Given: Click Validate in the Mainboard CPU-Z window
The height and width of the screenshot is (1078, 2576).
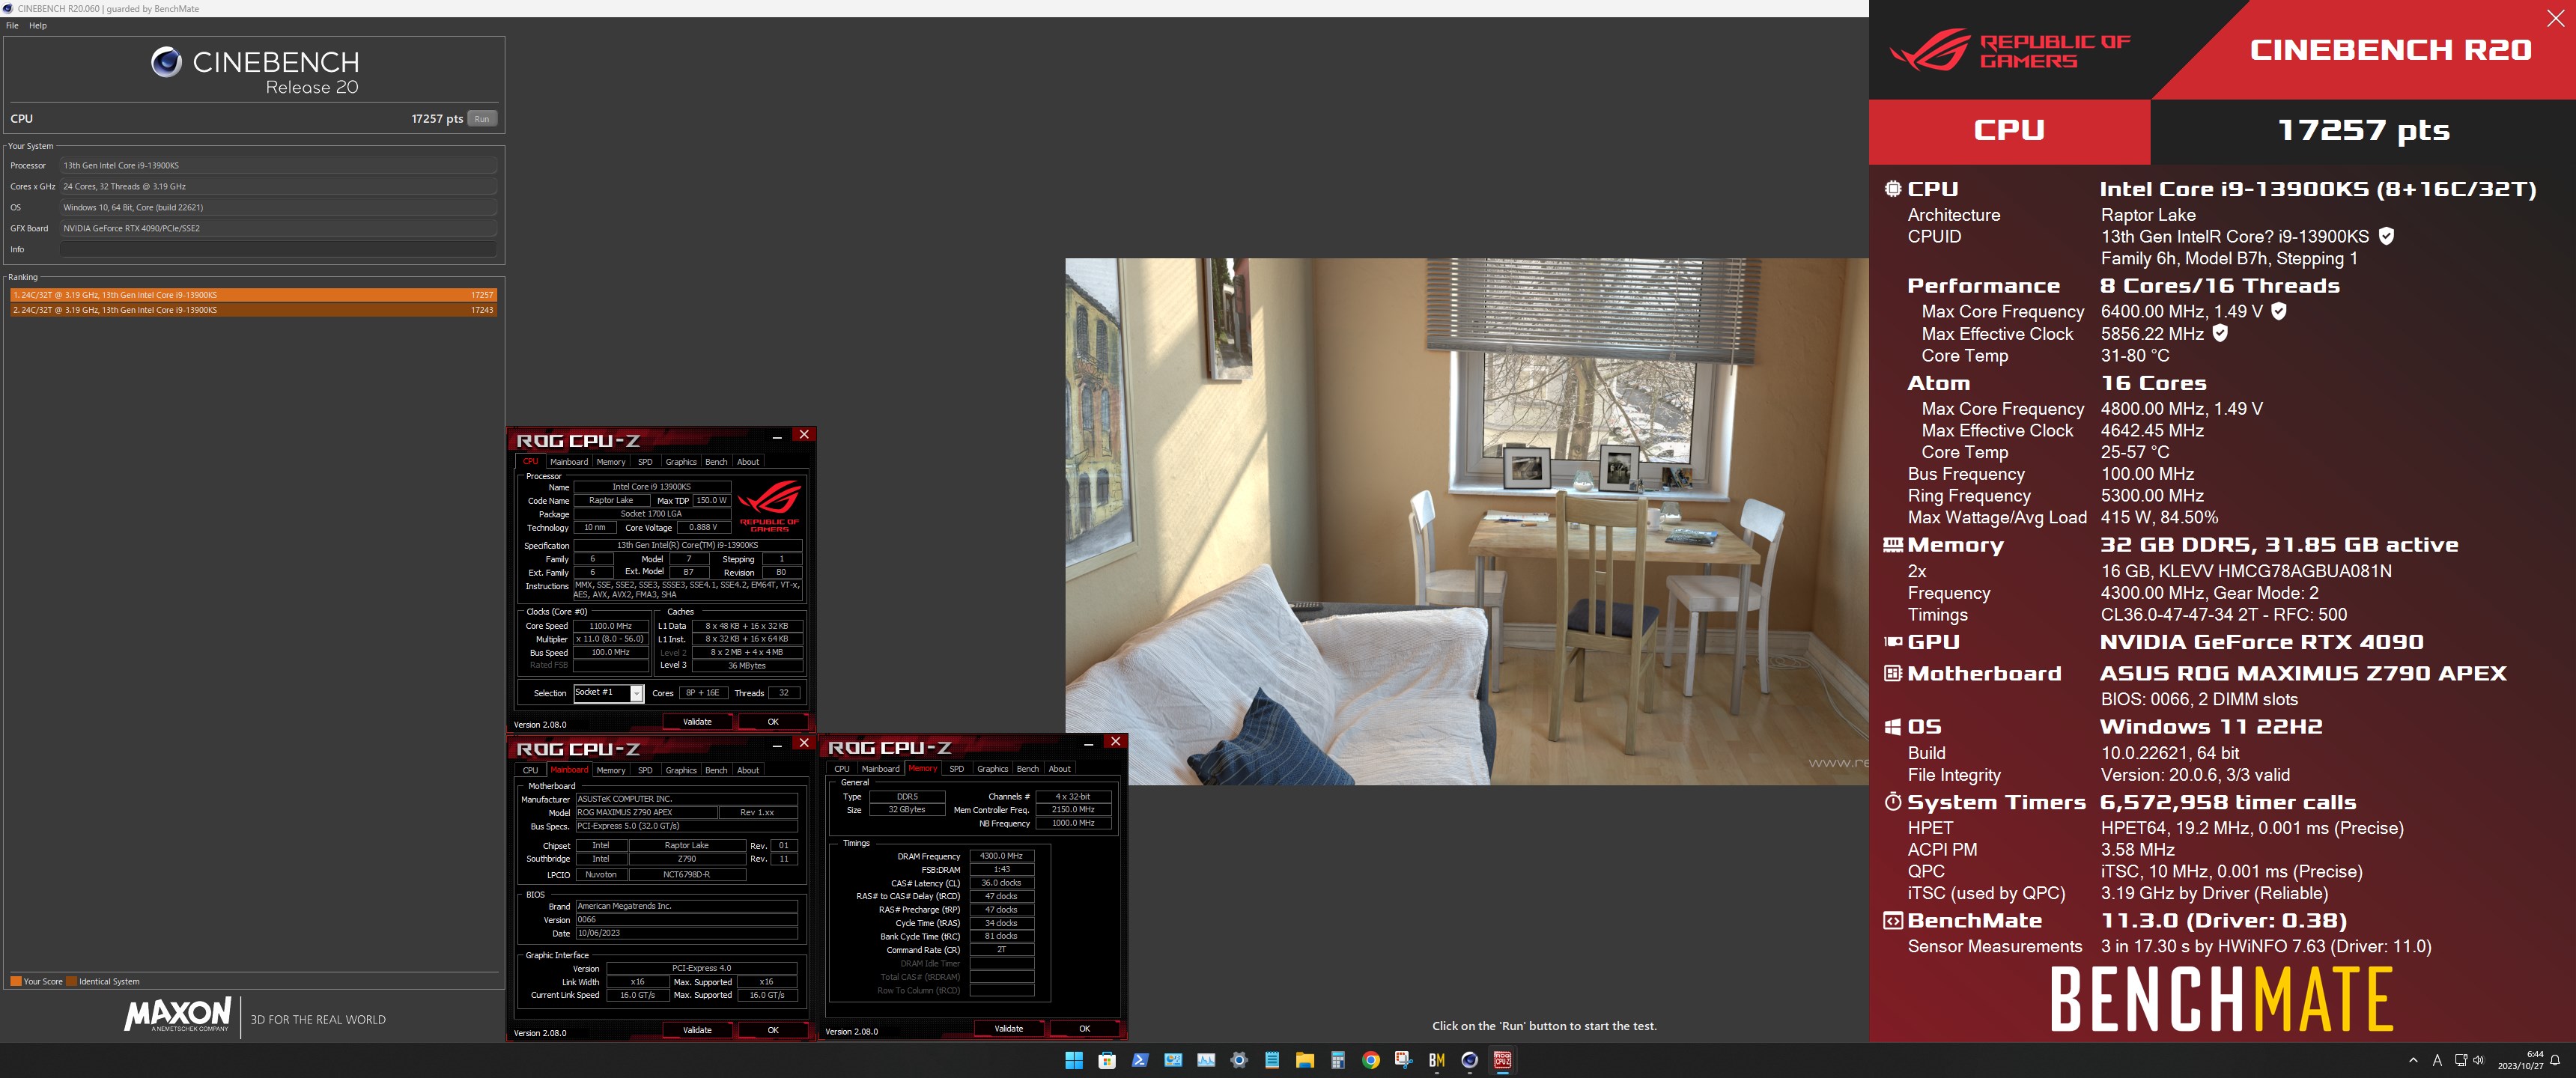Looking at the screenshot, I should click(x=697, y=1030).
